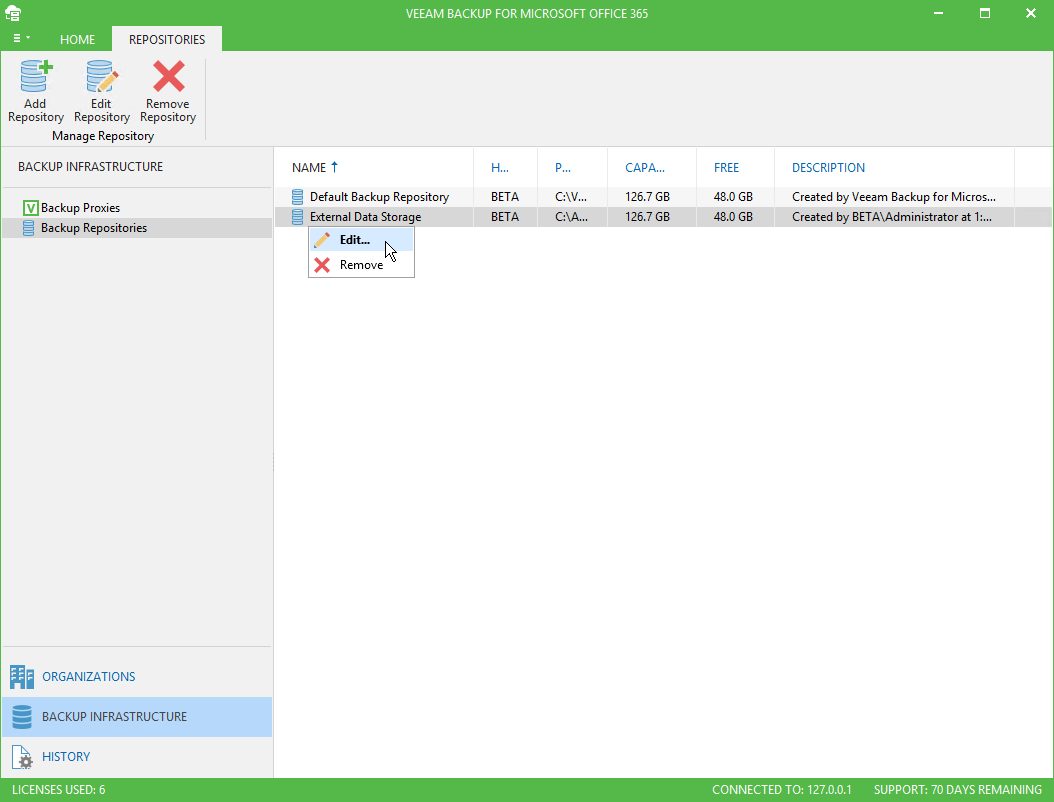Viewport: 1054px width, 802px height.
Task: Click BETA host of External Data Storage
Action: click(x=505, y=217)
